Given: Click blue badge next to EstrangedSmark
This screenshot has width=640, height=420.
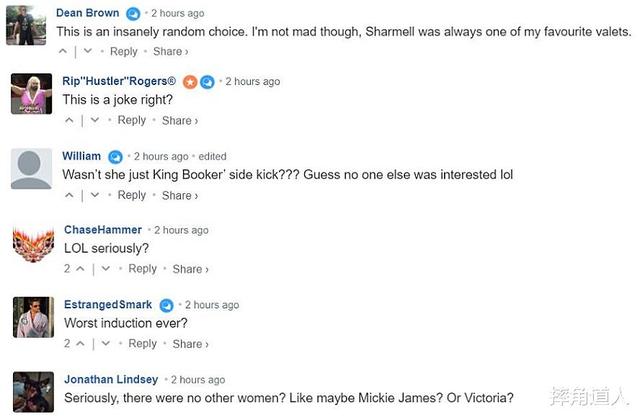Looking at the screenshot, I should click(x=167, y=305).
